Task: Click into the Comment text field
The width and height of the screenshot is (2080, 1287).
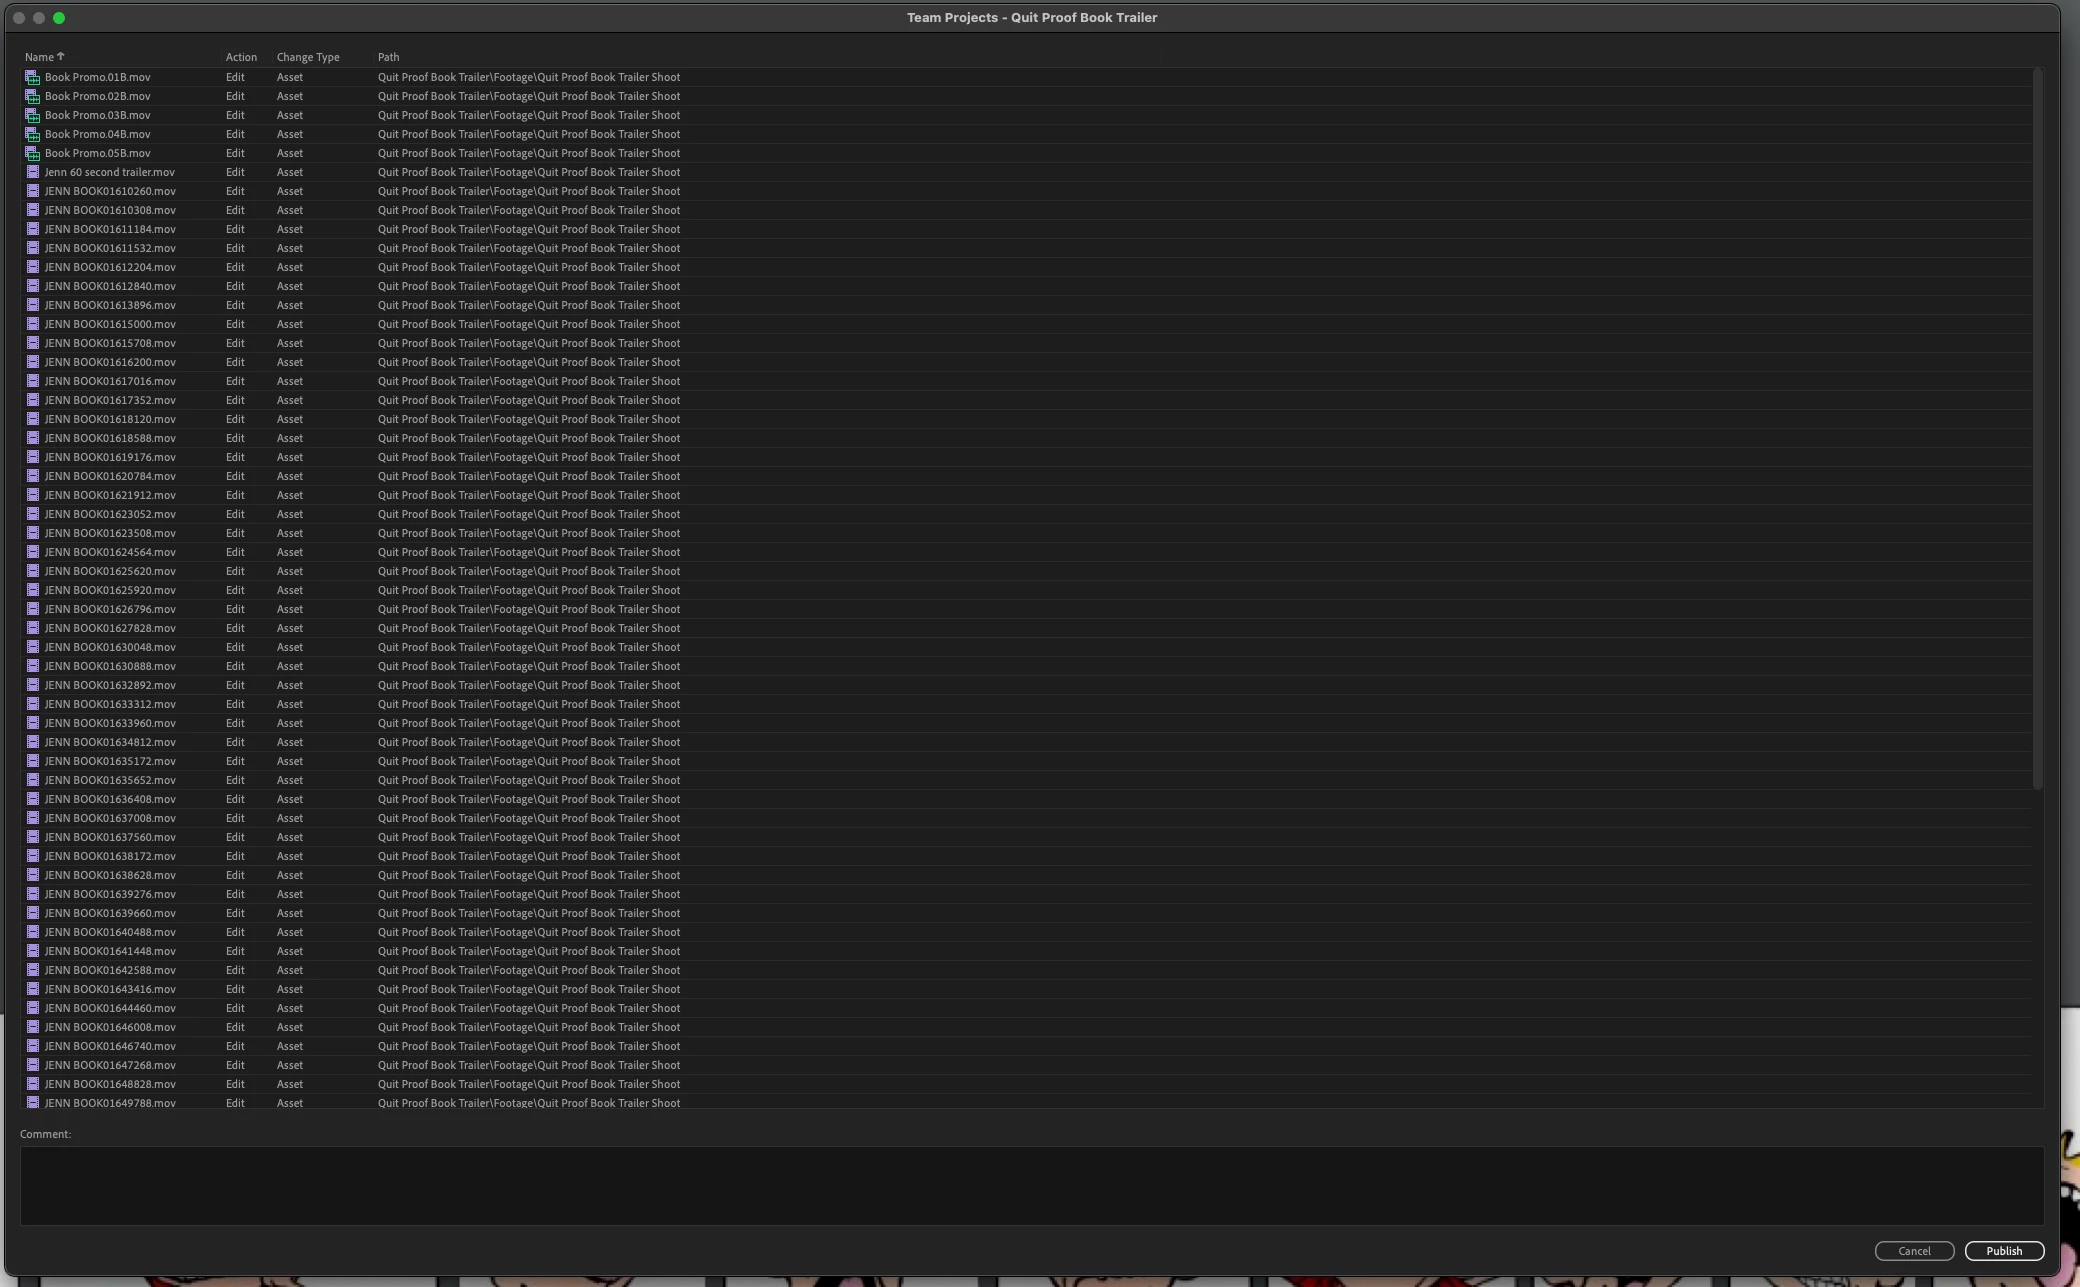Action: click(1030, 1185)
